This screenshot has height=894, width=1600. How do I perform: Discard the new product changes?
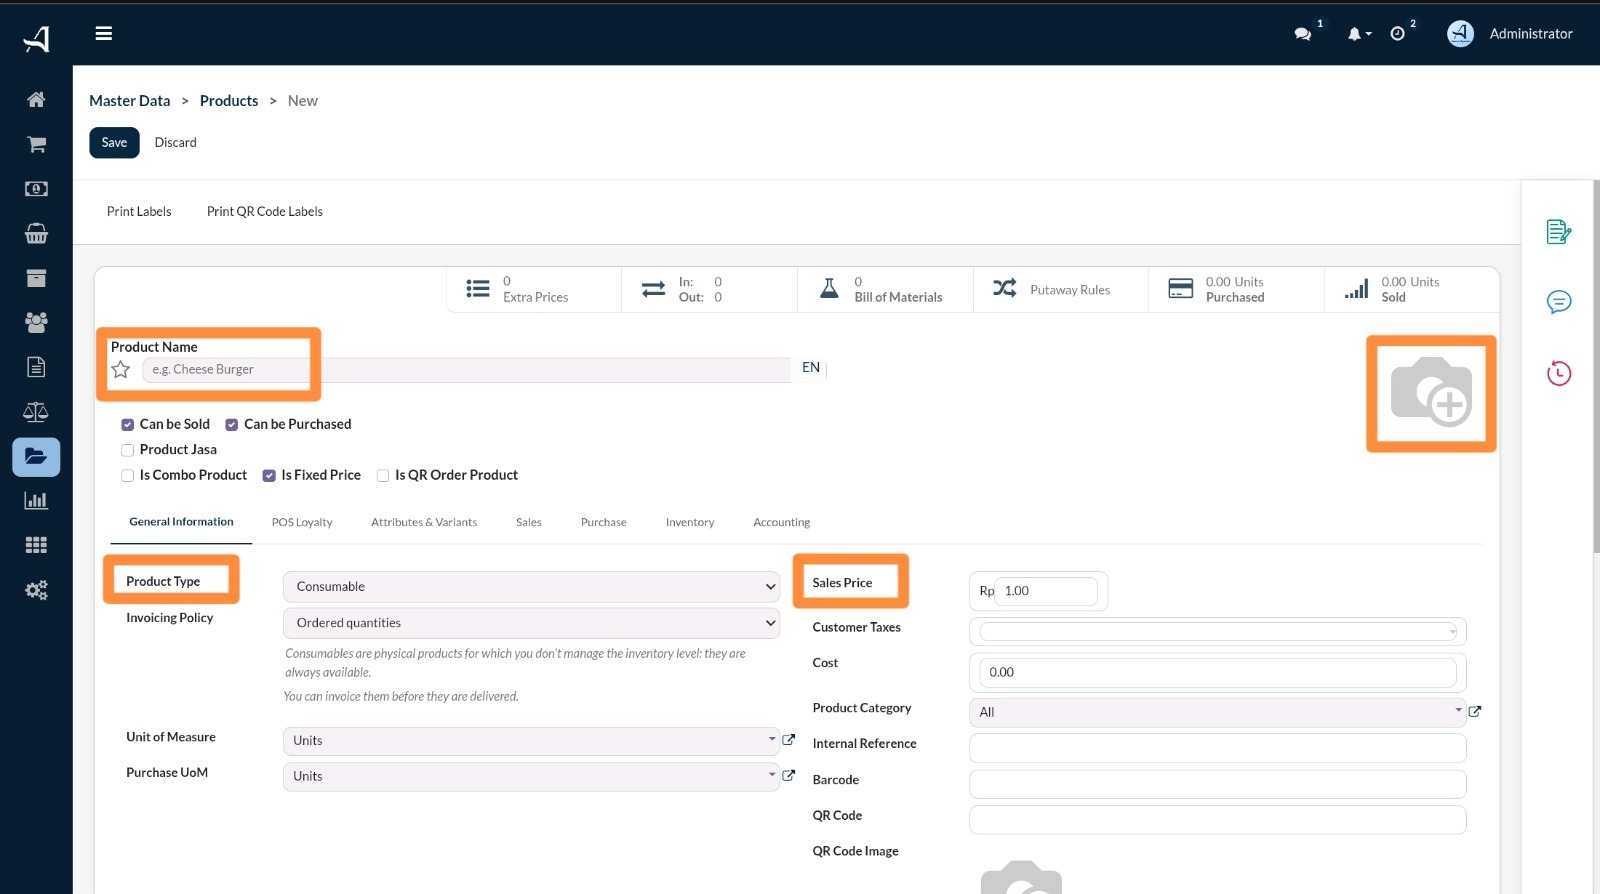(x=176, y=143)
